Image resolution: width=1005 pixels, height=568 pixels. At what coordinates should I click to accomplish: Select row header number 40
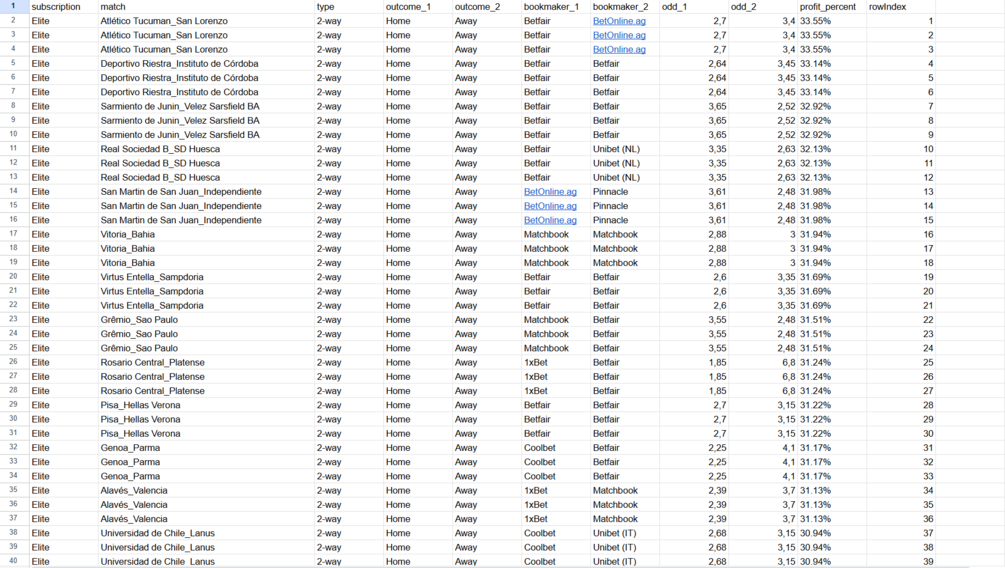point(13,561)
